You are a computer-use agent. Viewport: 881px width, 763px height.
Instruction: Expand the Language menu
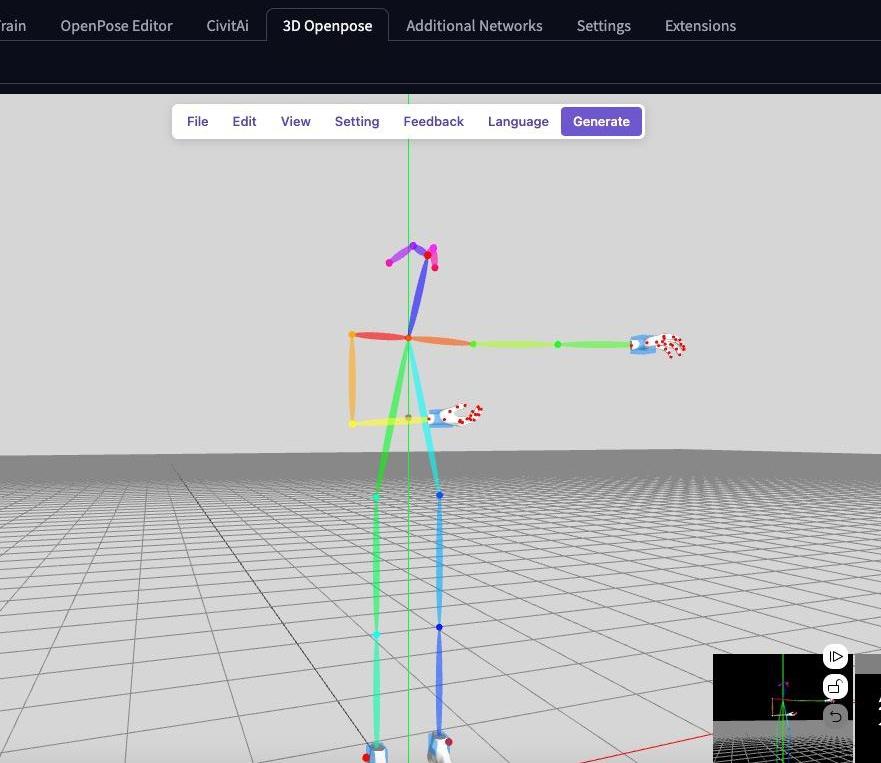tap(518, 121)
